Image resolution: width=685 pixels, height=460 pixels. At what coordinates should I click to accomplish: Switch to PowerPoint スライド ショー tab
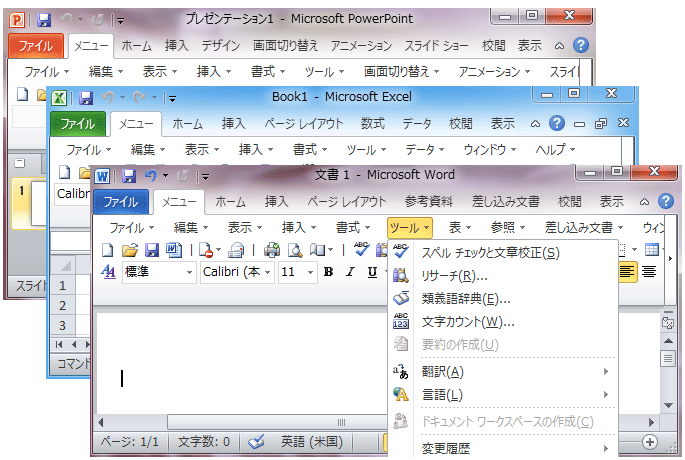tap(436, 45)
